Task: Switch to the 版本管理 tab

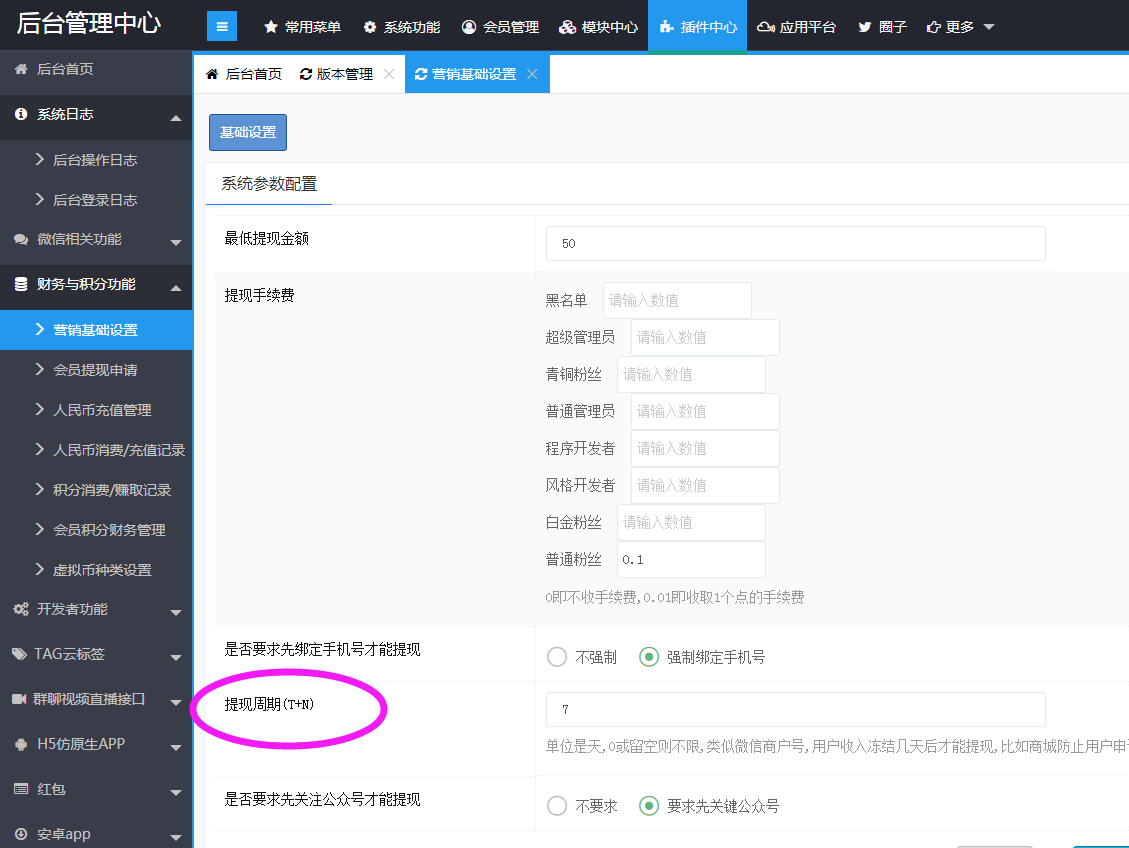Action: click(x=337, y=74)
